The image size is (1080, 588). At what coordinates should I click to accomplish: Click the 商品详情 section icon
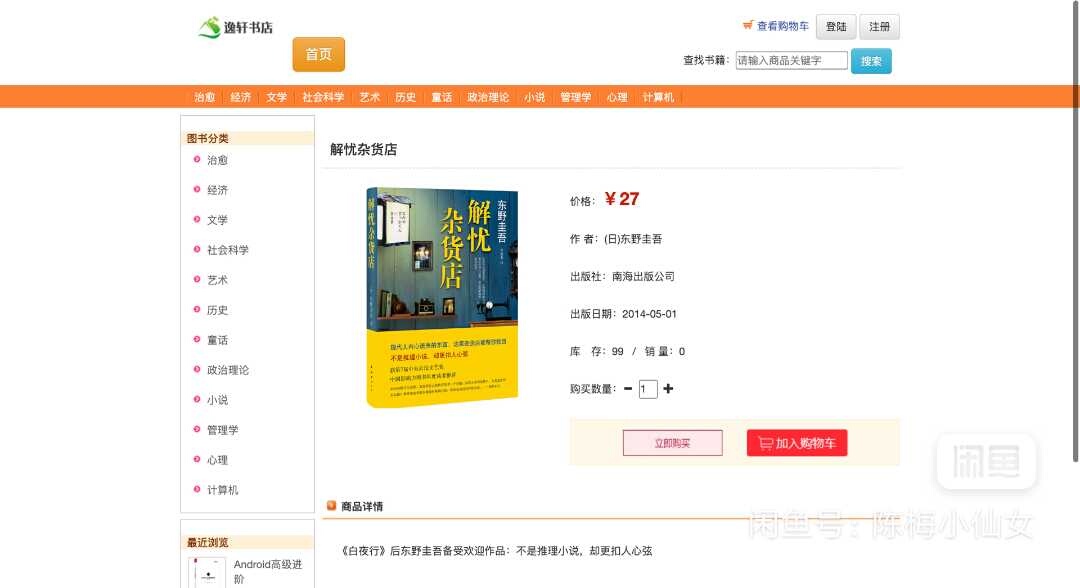coord(331,506)
